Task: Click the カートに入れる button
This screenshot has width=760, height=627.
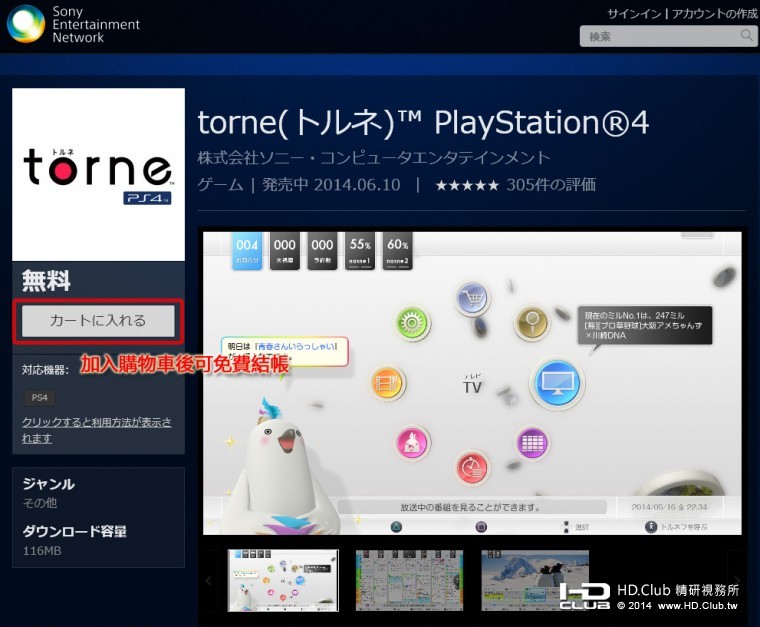Action: (98, 320)
